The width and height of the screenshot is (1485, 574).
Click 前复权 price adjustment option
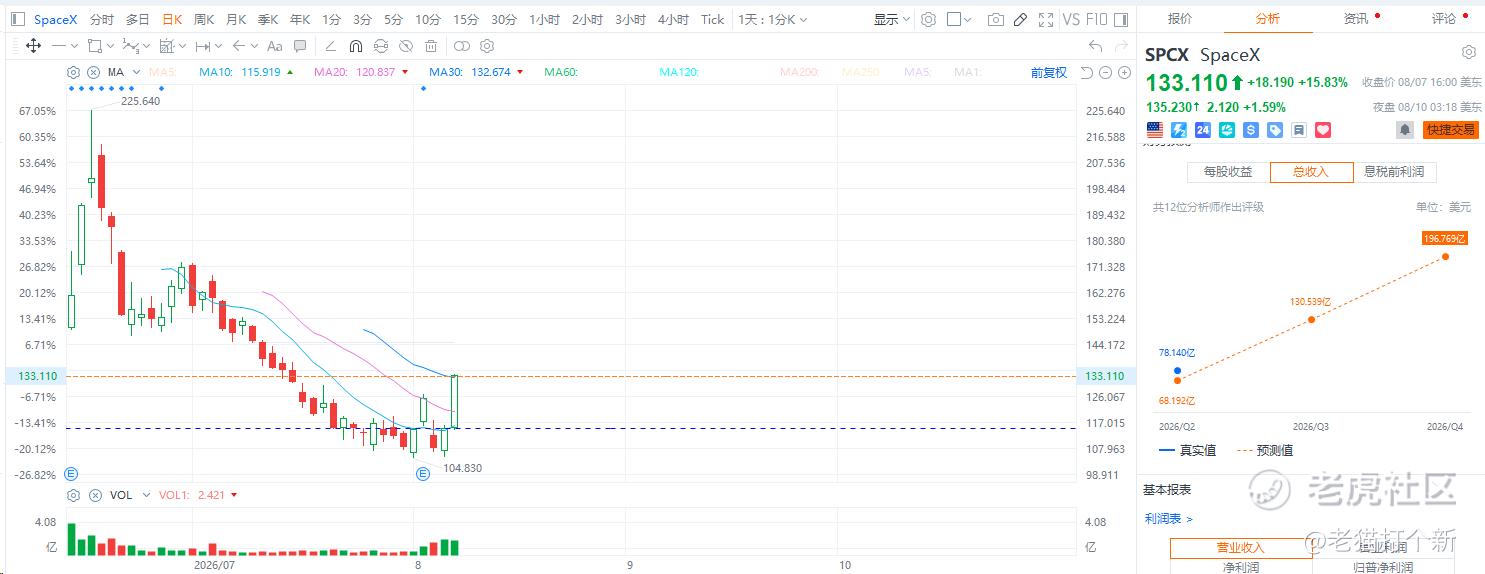(1049, 72)
